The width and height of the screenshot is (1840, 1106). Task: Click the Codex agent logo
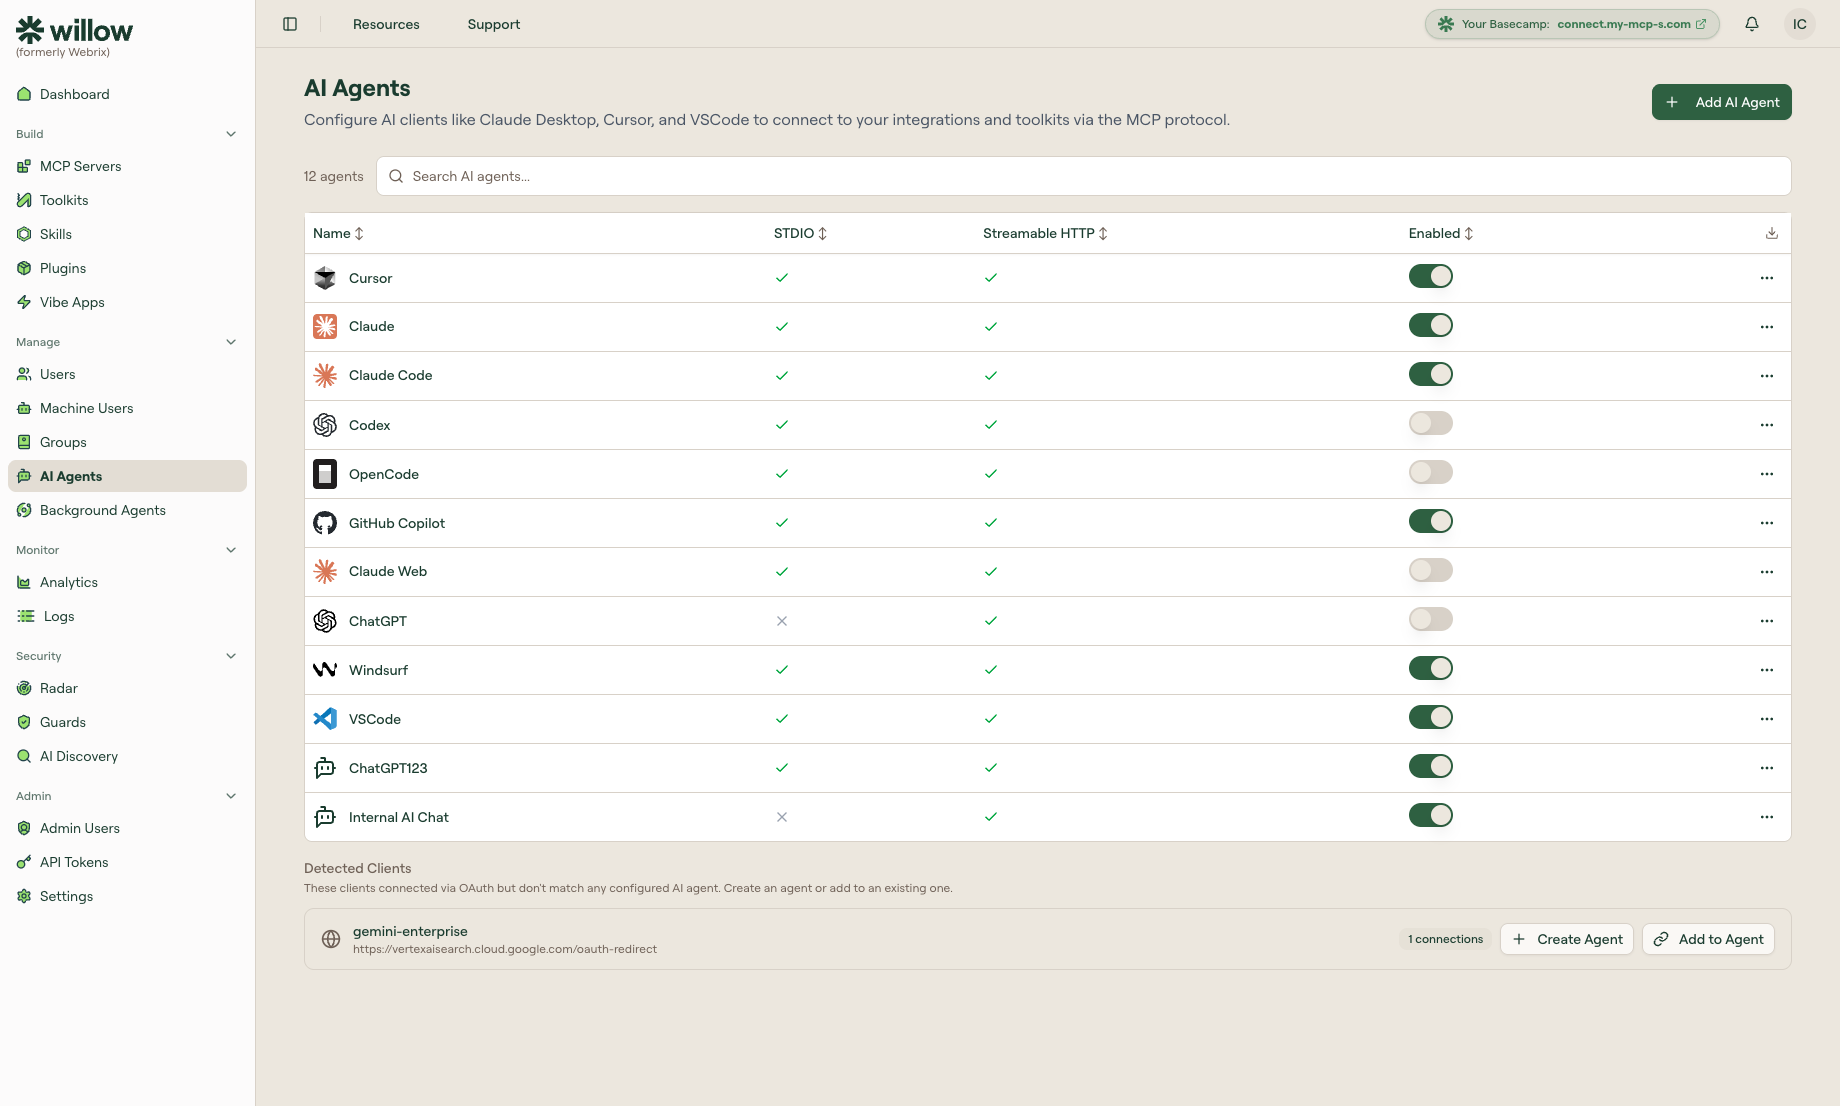click(325, 425)
